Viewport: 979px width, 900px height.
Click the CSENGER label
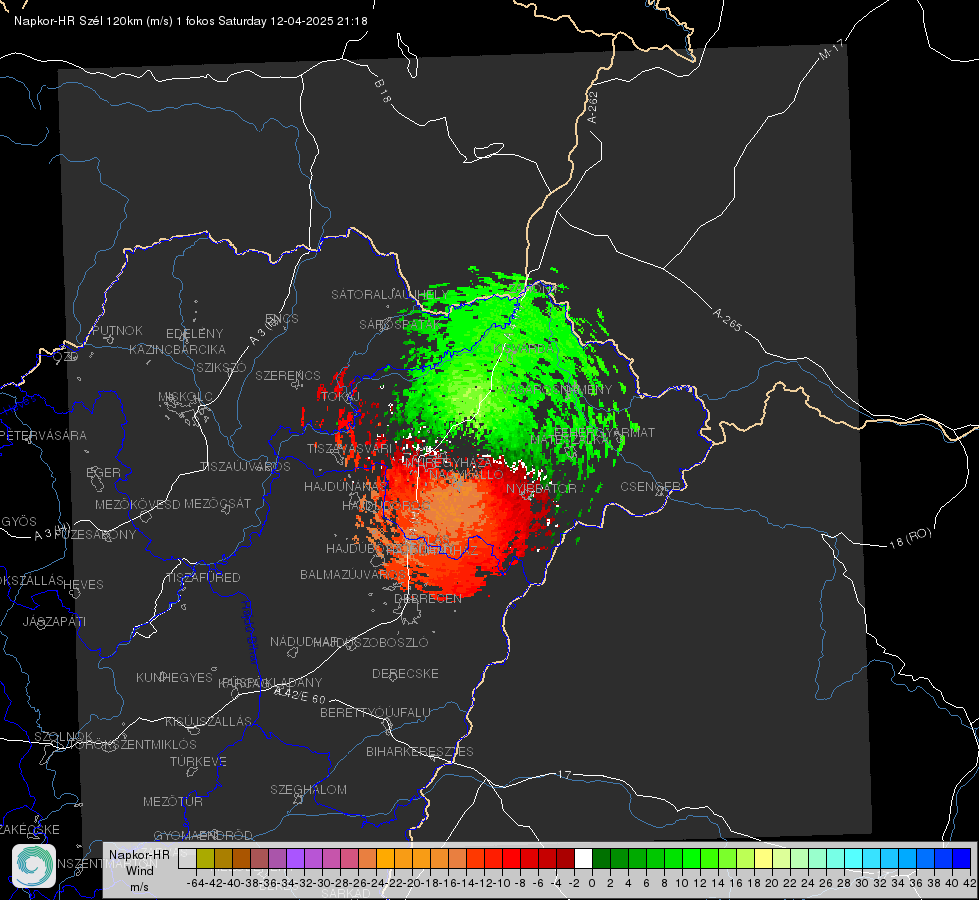click(650, 487)
